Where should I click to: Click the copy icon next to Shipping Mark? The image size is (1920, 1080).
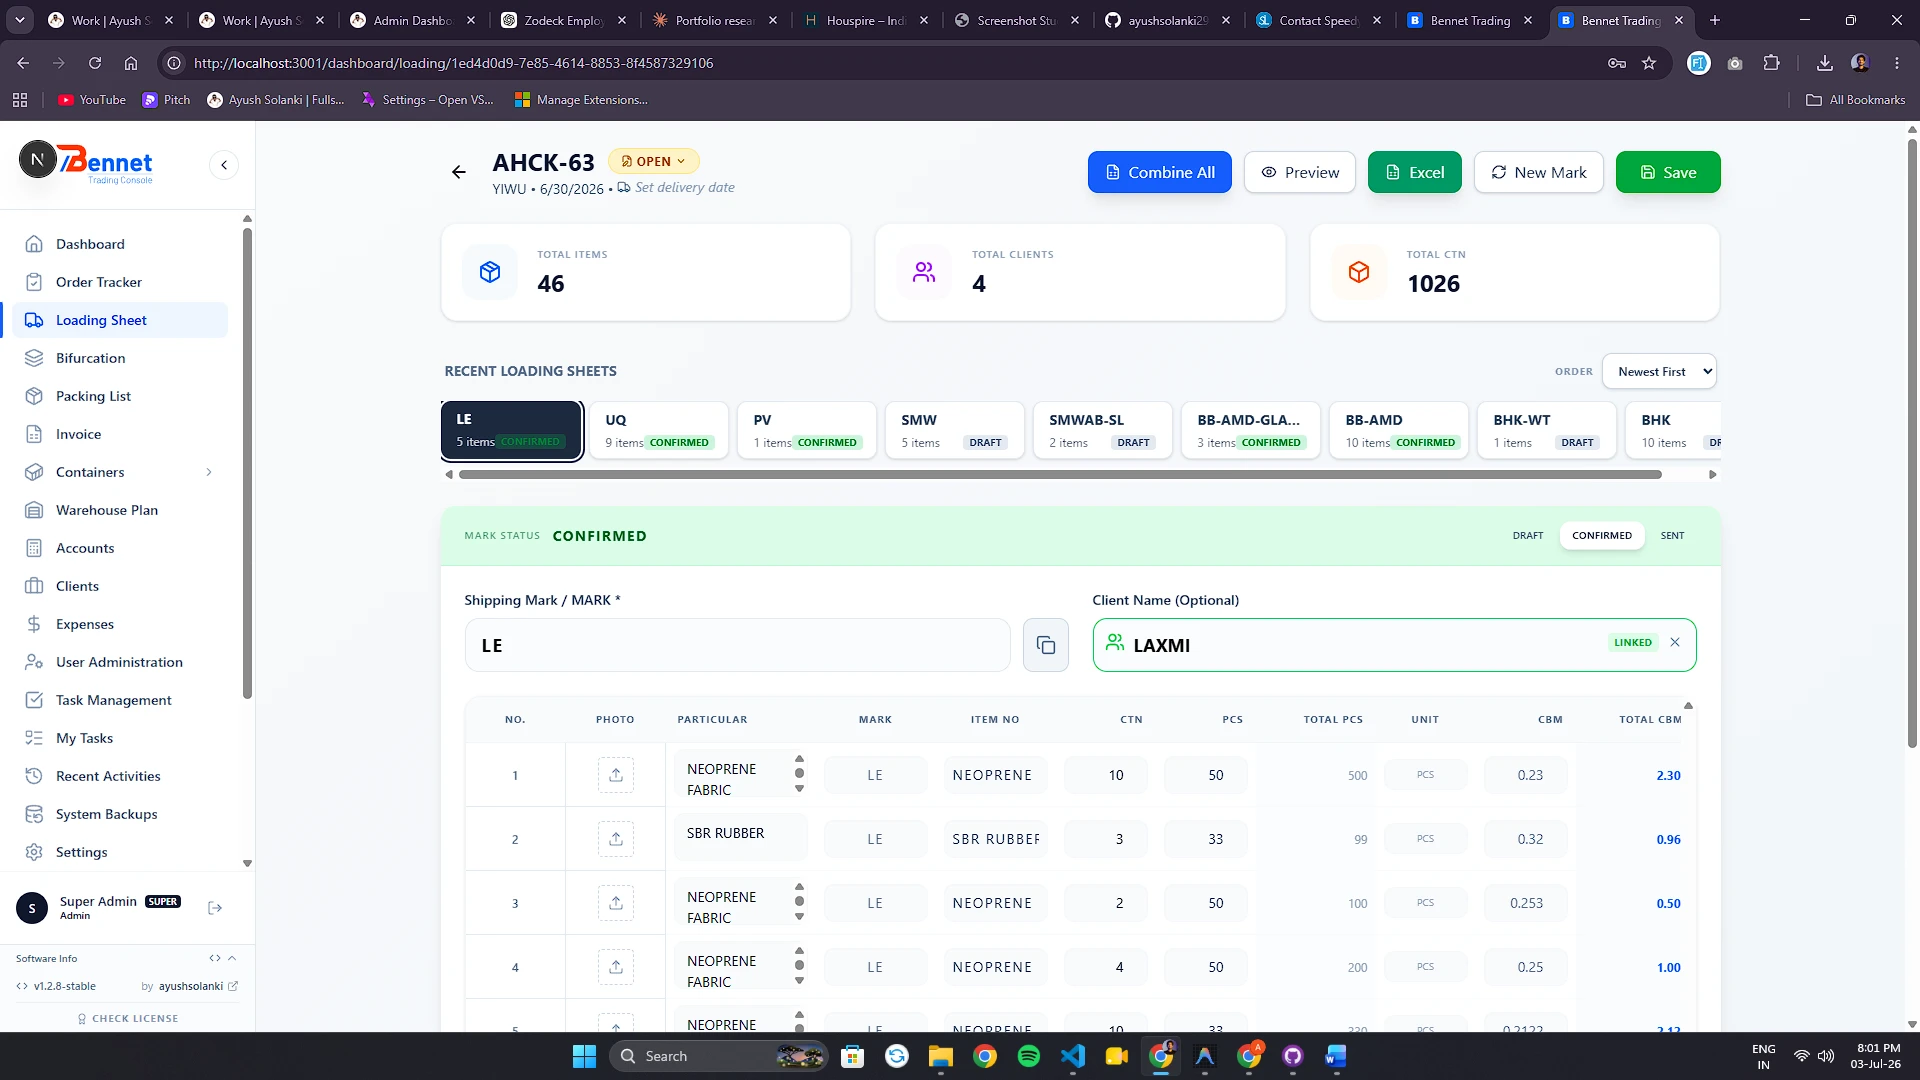click(x=1046, y=645)
